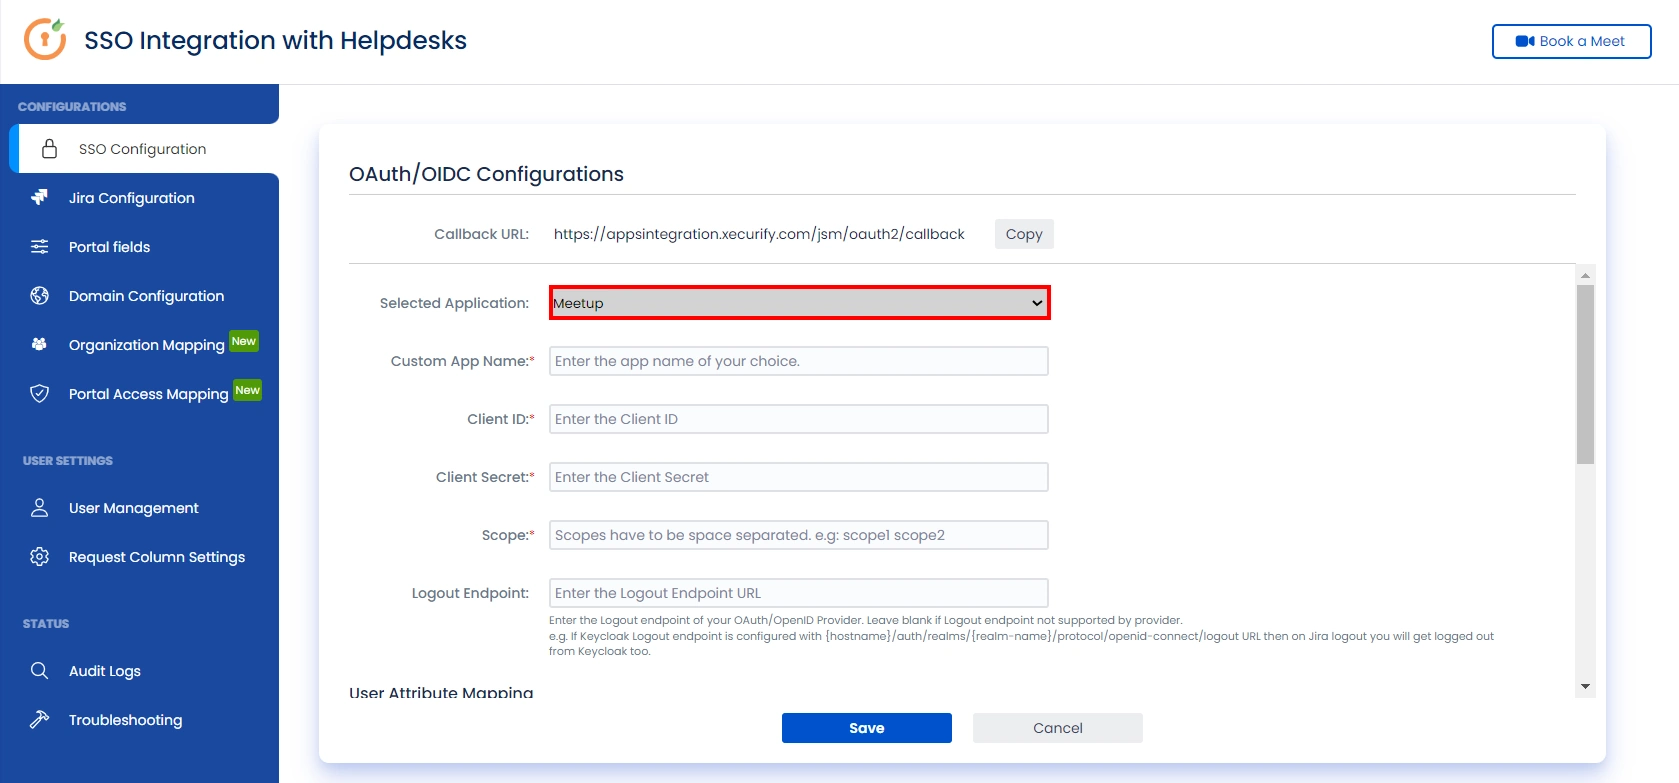Screen dimensions: 1679x783
Task: Save the OAuth configuration
Action: coord(867,728)
